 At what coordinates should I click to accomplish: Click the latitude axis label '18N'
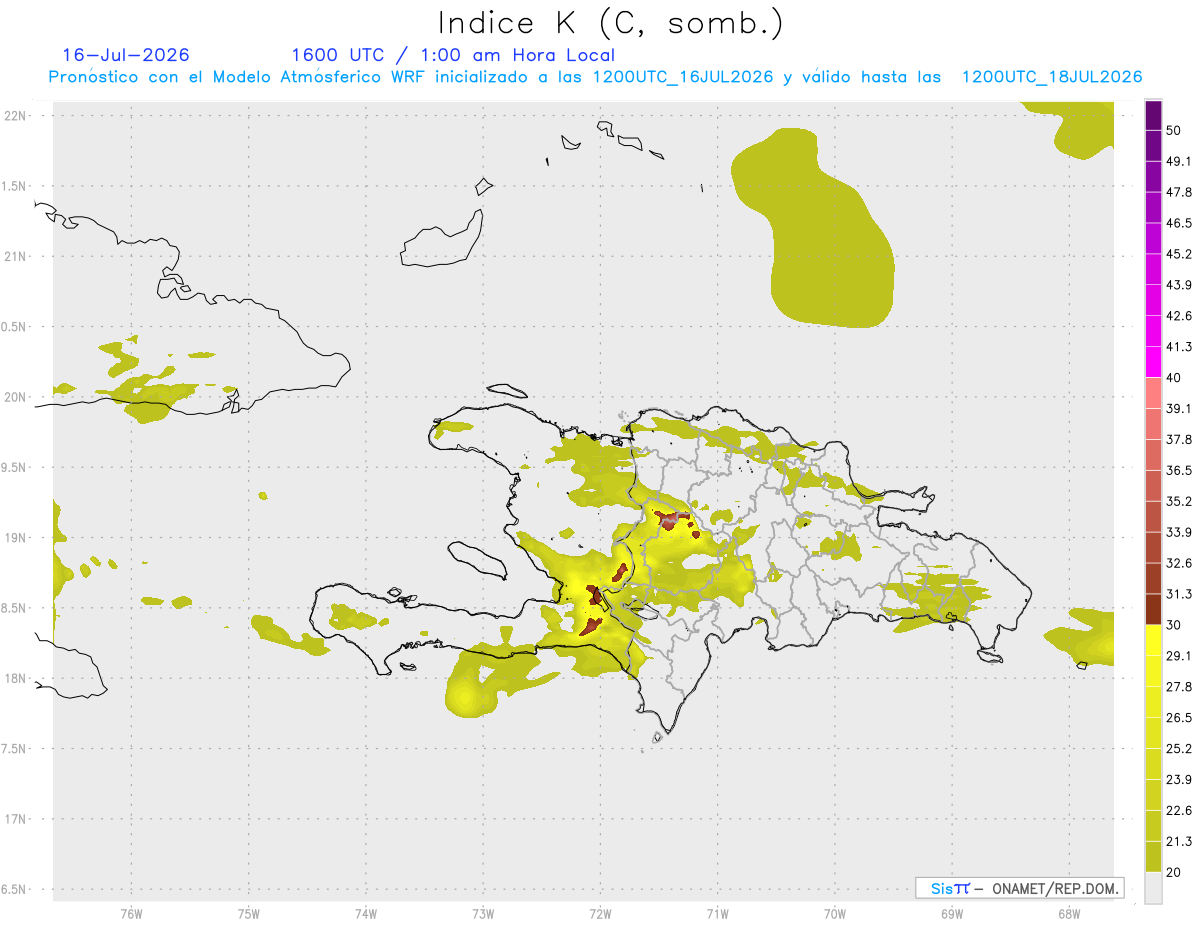tap(16, 678)
